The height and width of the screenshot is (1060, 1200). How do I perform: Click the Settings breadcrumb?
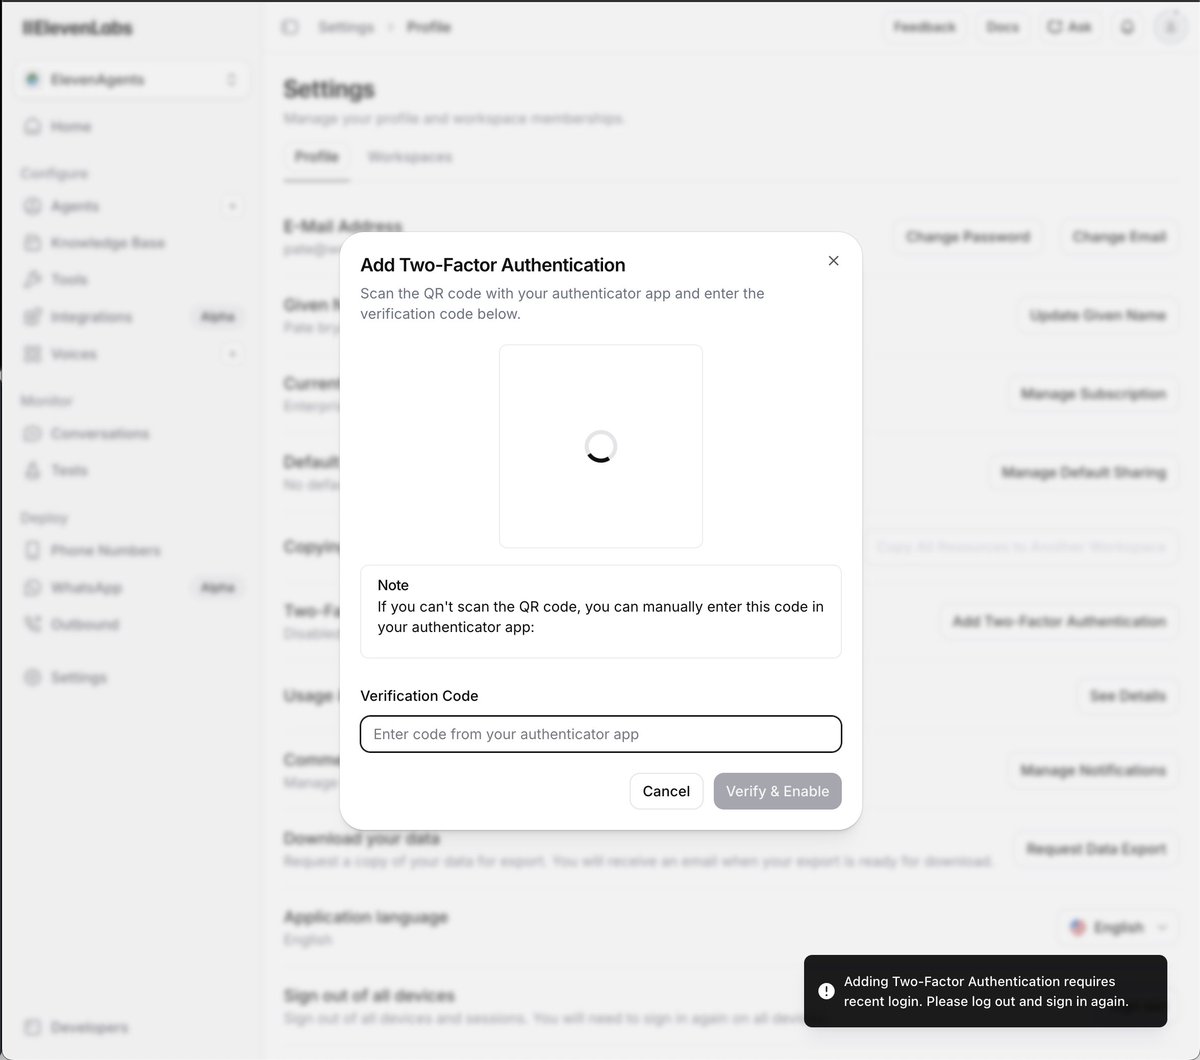[346, 27]
